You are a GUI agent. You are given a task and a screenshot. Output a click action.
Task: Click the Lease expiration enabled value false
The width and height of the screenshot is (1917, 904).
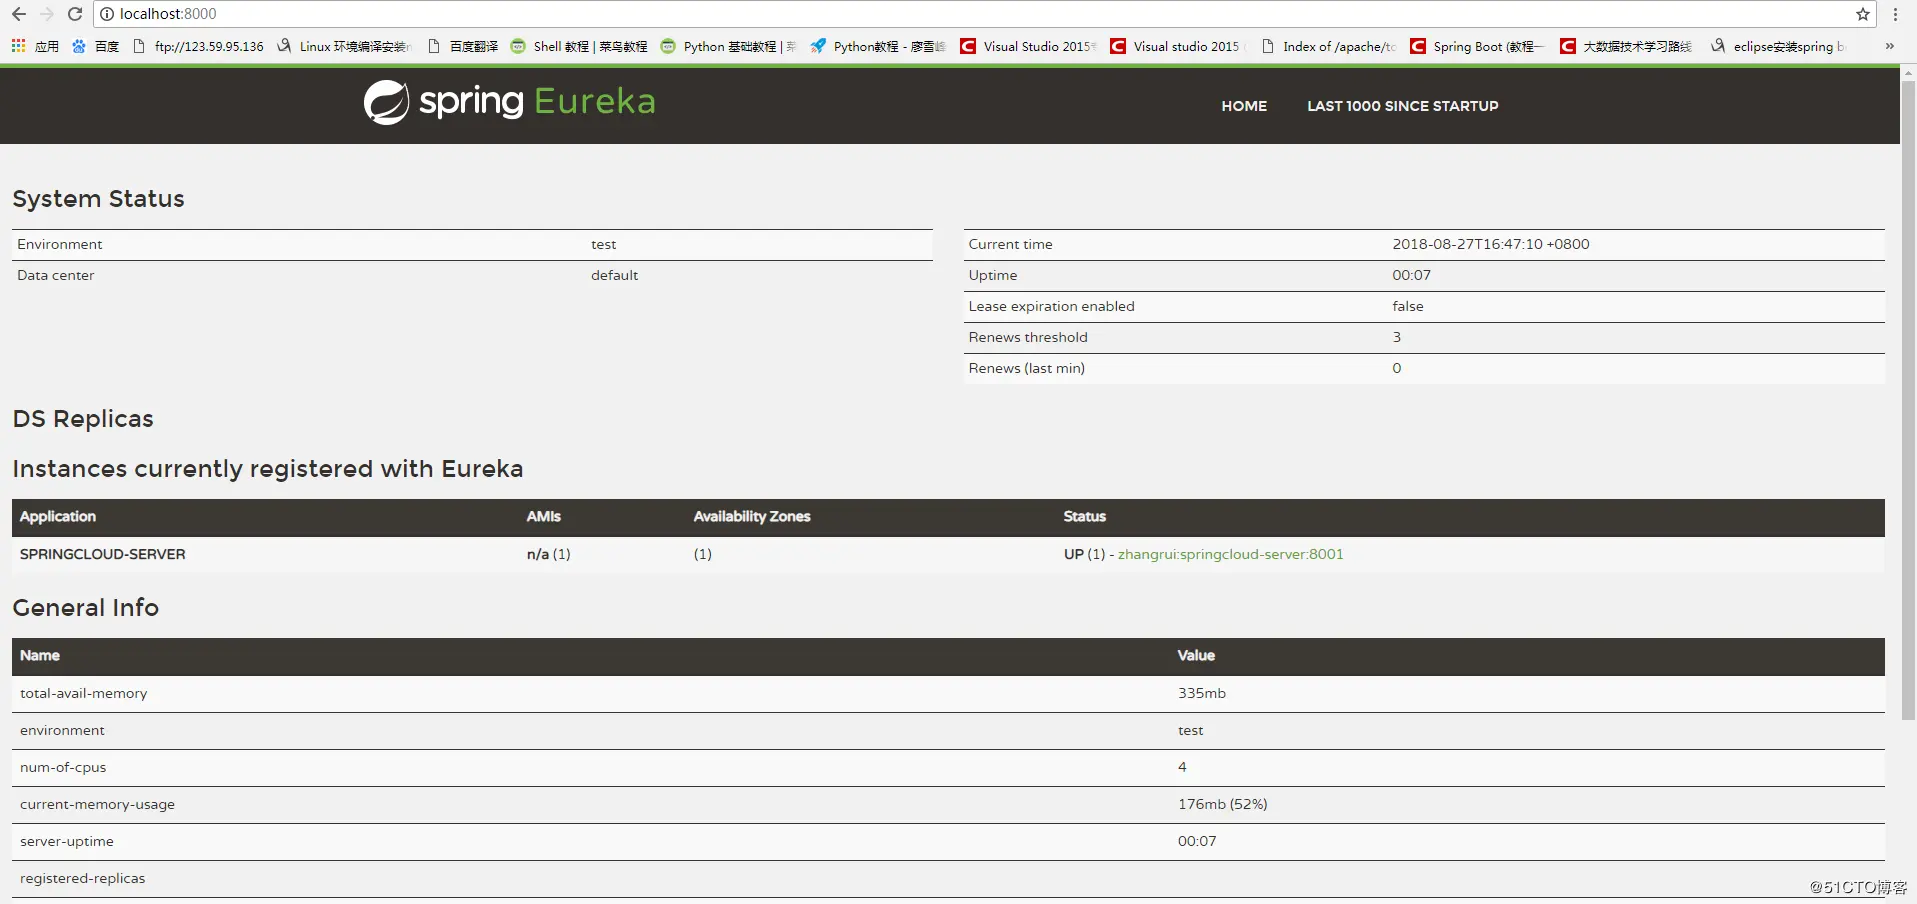1408,306
